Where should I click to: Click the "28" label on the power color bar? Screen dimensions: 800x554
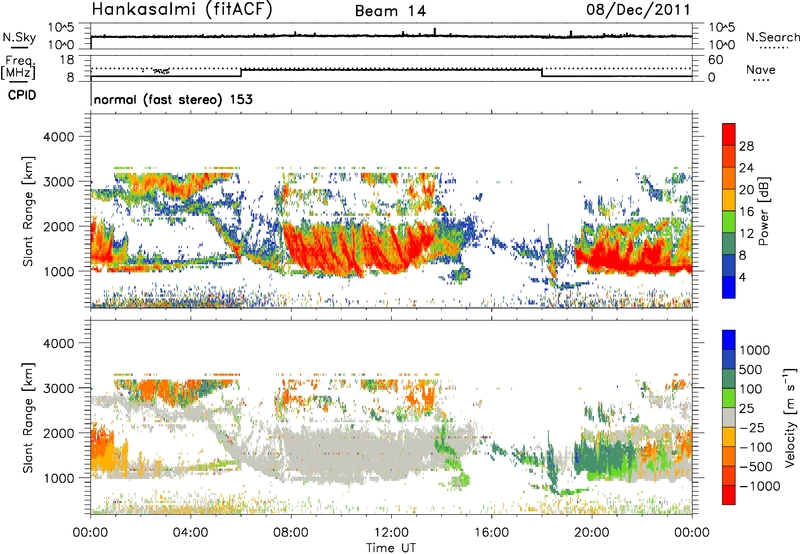(746, 146)
